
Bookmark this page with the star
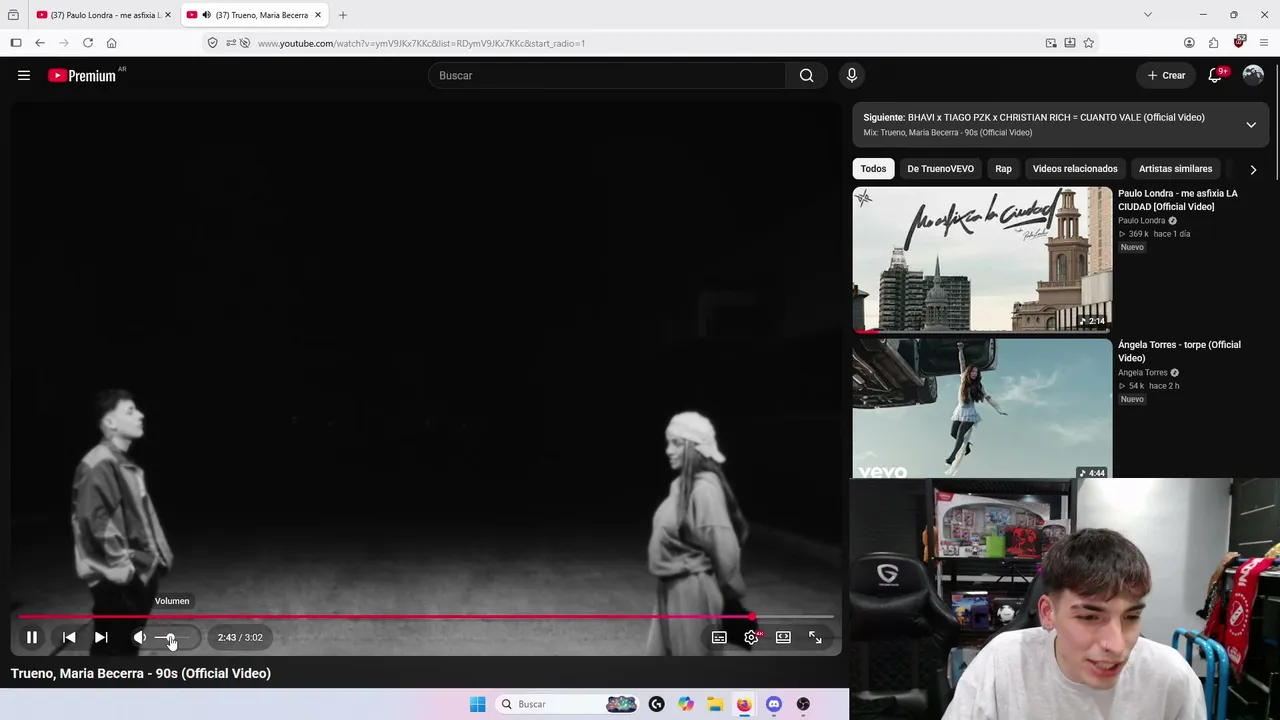1089,43
